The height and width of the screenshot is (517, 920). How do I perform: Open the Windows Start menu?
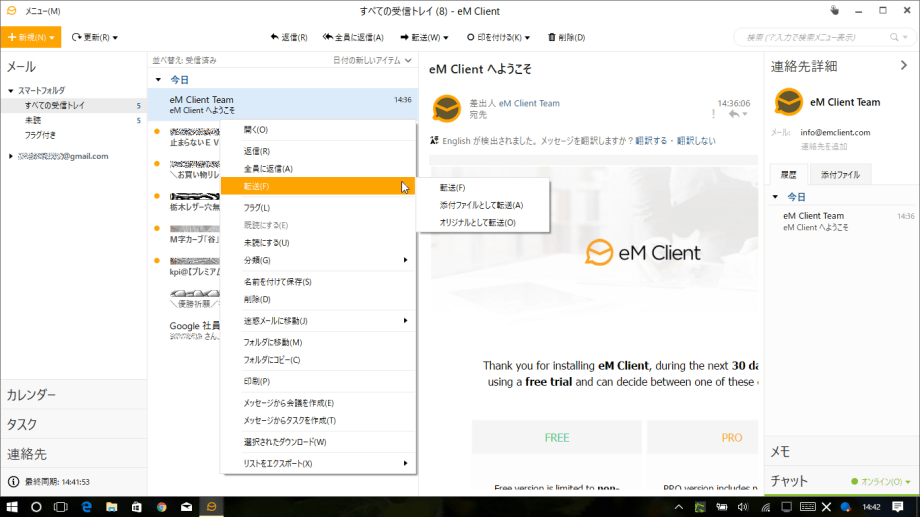tap(12, 506)
